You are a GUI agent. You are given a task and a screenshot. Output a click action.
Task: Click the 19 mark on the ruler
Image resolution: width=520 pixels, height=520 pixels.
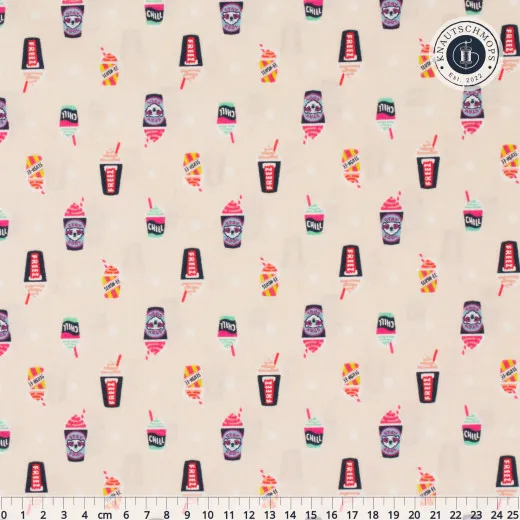pos(394,514)
